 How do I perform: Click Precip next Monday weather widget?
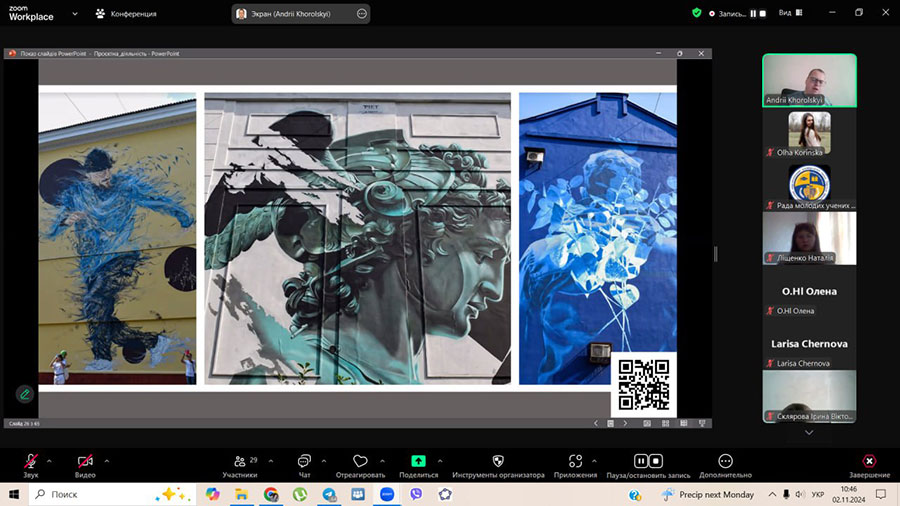pyautogui.click(x=708, y=494)
